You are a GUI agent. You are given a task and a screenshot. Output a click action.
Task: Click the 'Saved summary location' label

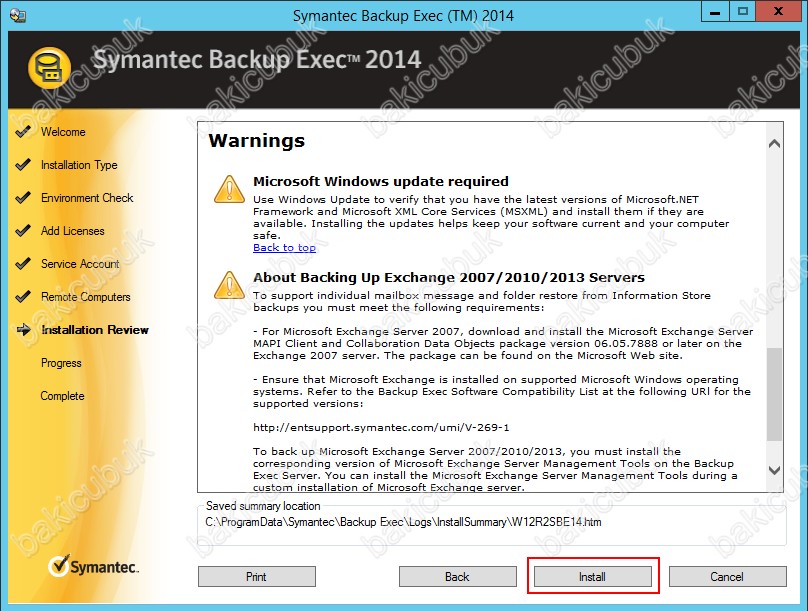(x=263, y=506)
